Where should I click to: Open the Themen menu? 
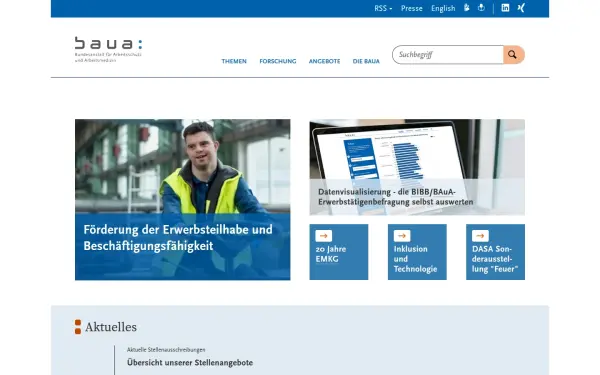234,61
